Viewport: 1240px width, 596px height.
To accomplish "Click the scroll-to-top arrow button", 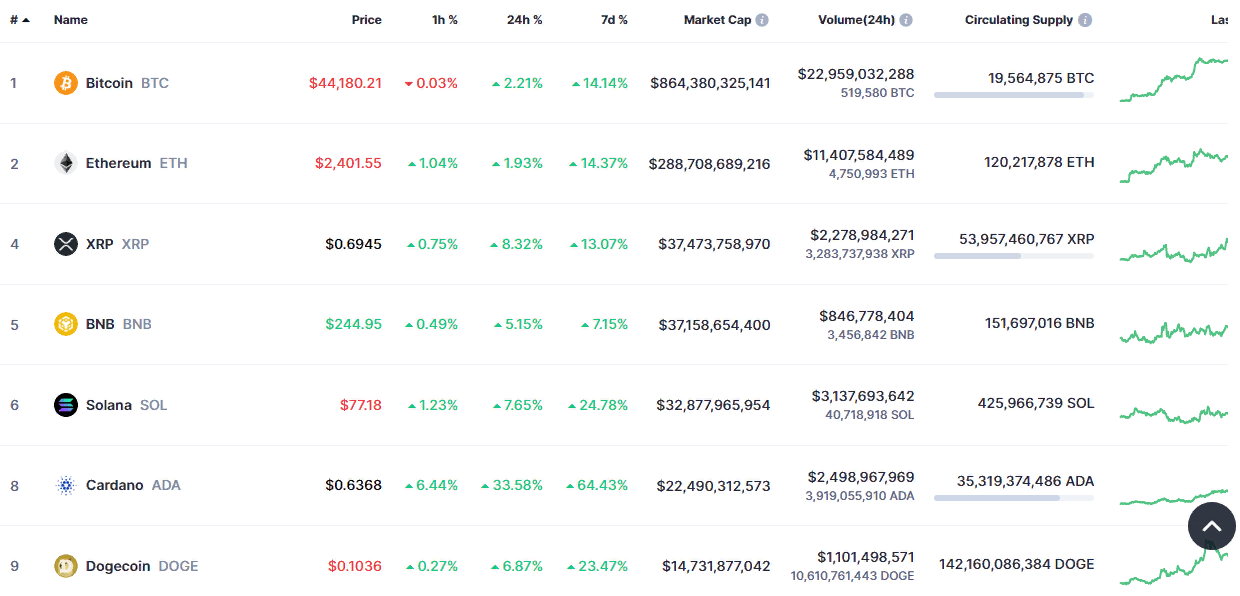I will [x=1212, y=525].
